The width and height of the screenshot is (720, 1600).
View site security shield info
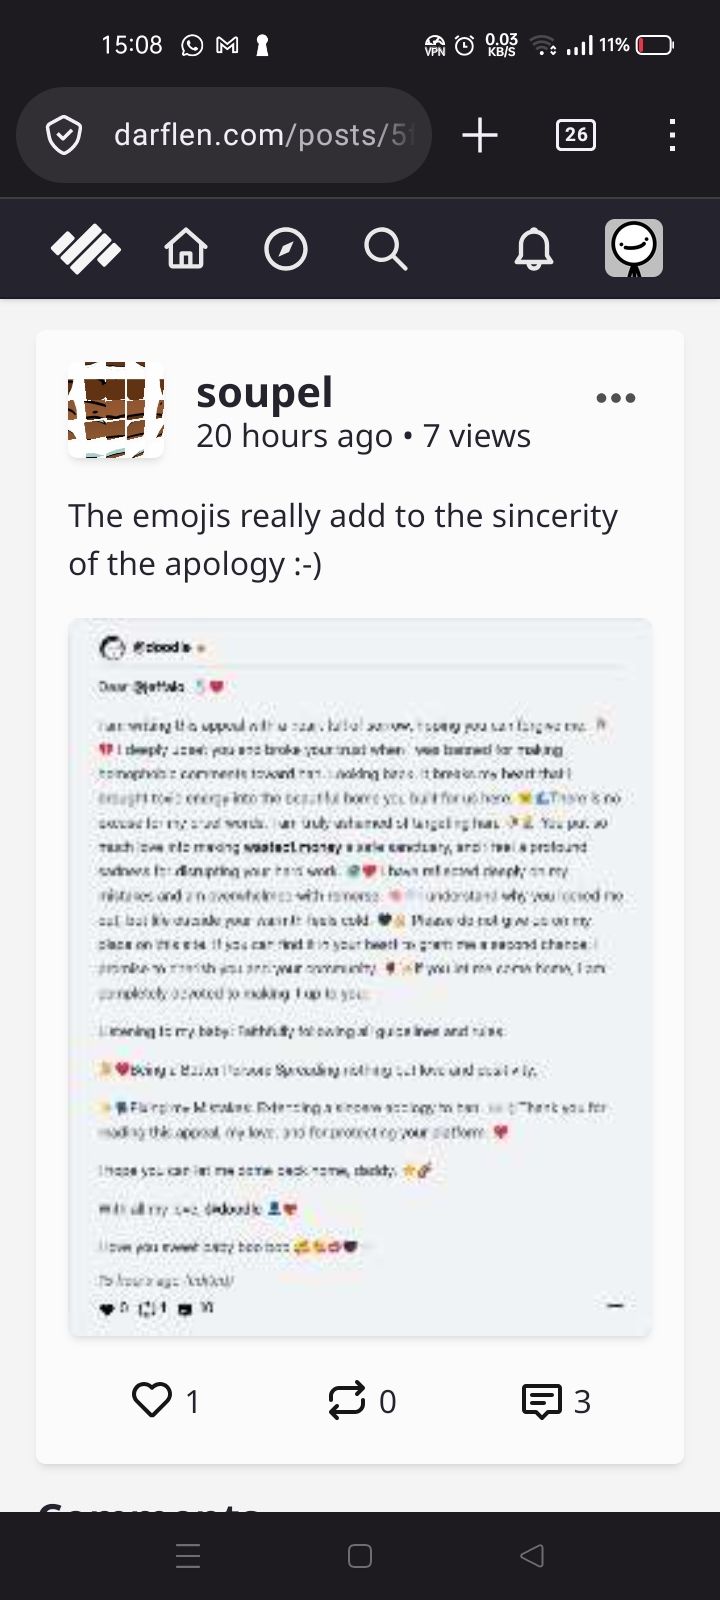(x=64, y=135)
